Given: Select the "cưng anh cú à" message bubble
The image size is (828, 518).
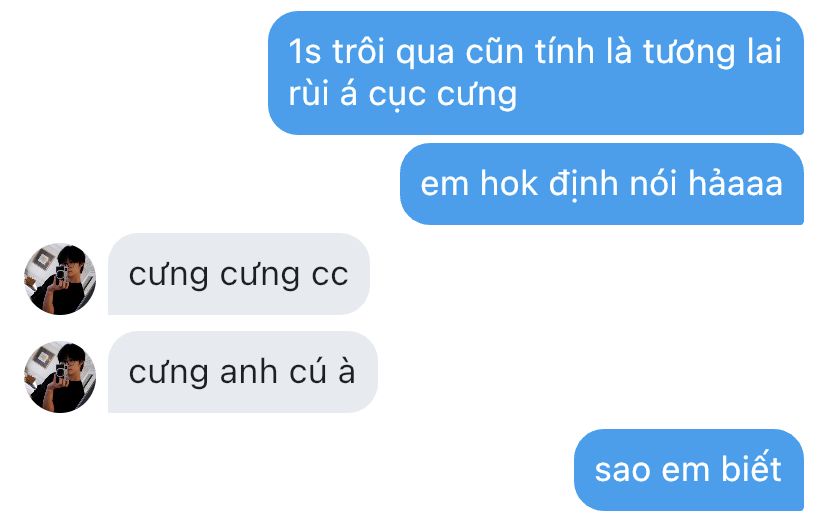Looking at the screenshot, I should click(x=243, y=372).
